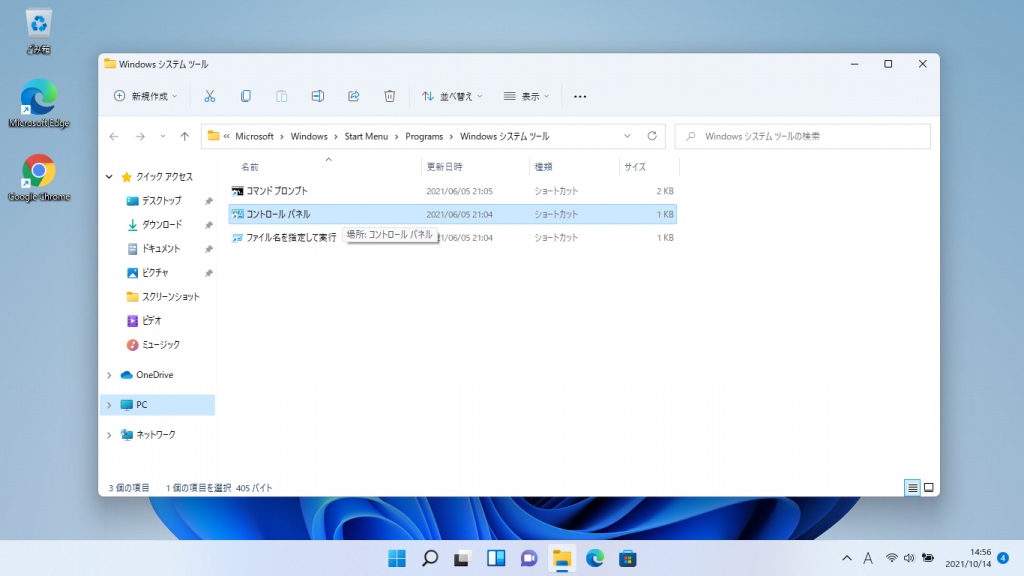This screenshot has width=1024, height=576.
Task: Switch to details view layout icon
Action: click(x=912, y=488)
